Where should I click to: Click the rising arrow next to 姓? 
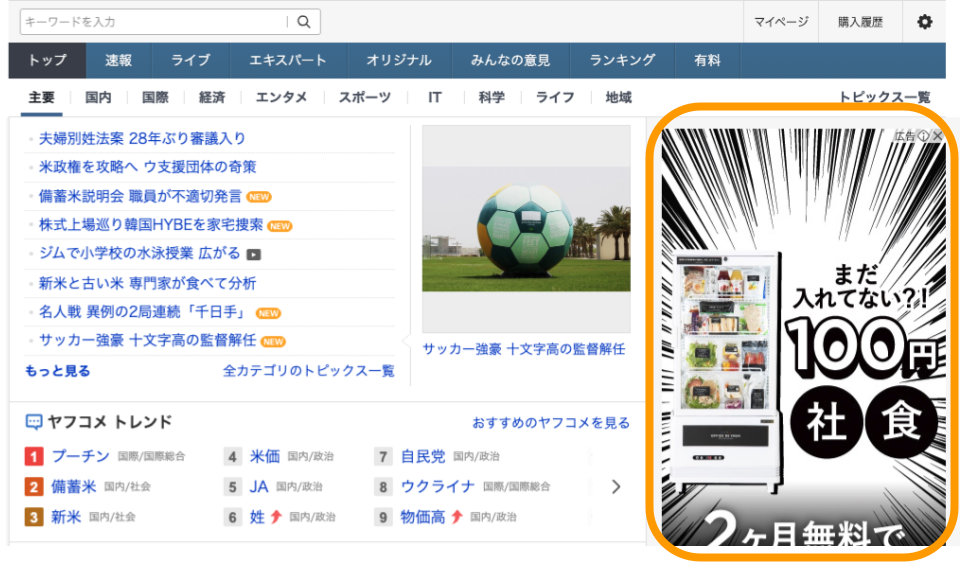click(276, 517)
